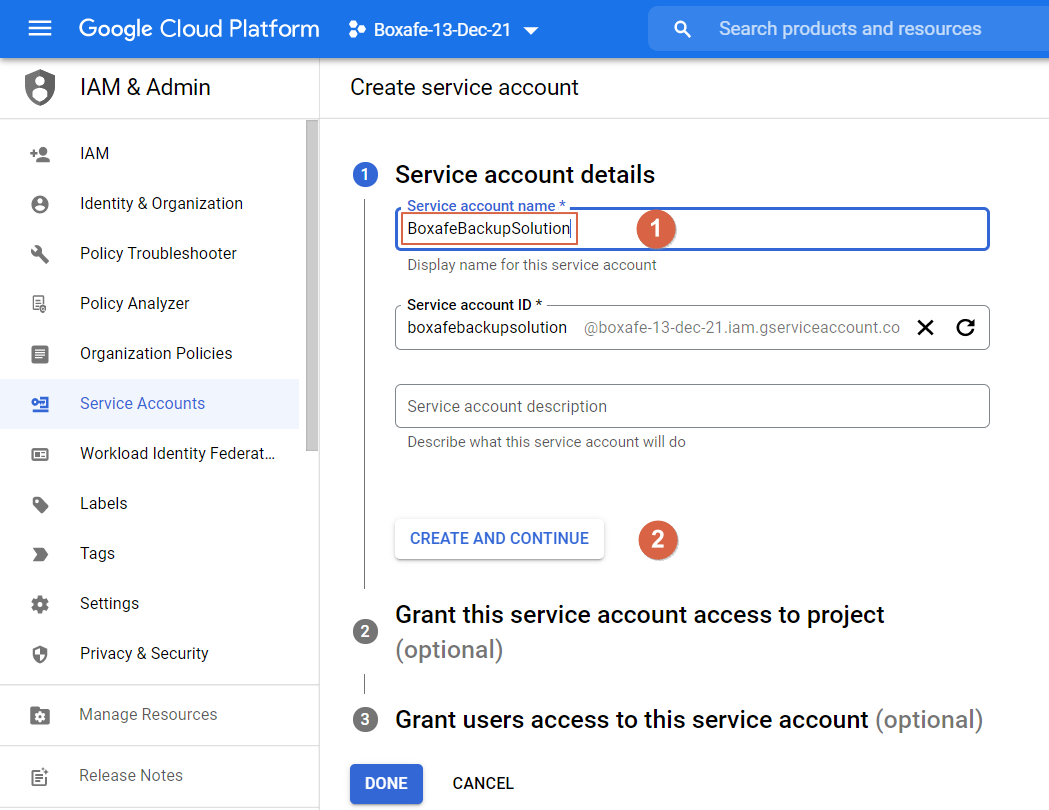Focus the Service account description field
This screenshot has width=1049, height=810.
click(x=692, y=407)
